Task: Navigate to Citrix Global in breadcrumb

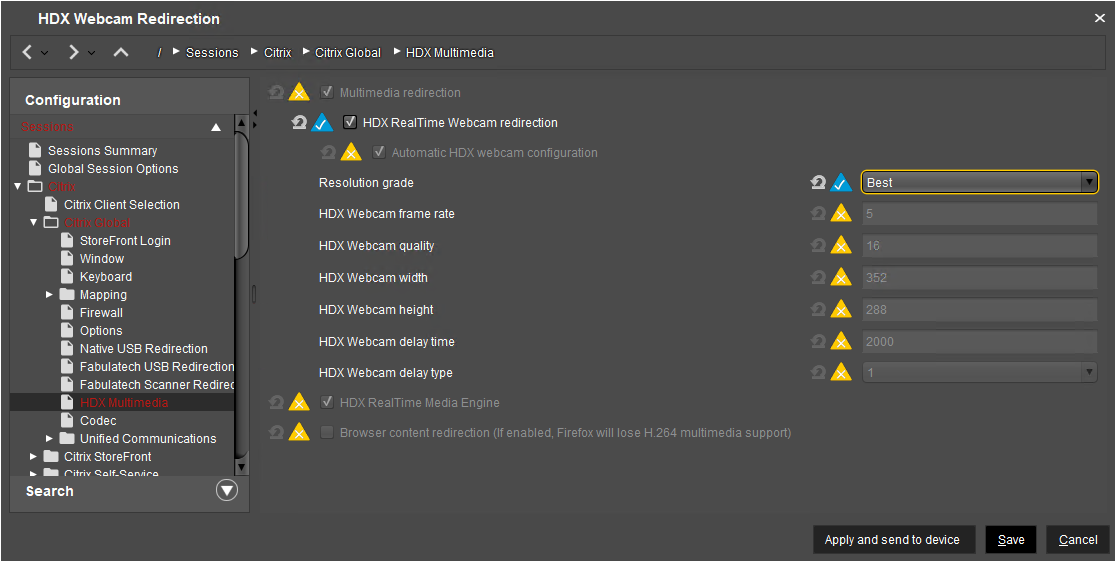Action: pyautogui.click(x=348, y=53)
